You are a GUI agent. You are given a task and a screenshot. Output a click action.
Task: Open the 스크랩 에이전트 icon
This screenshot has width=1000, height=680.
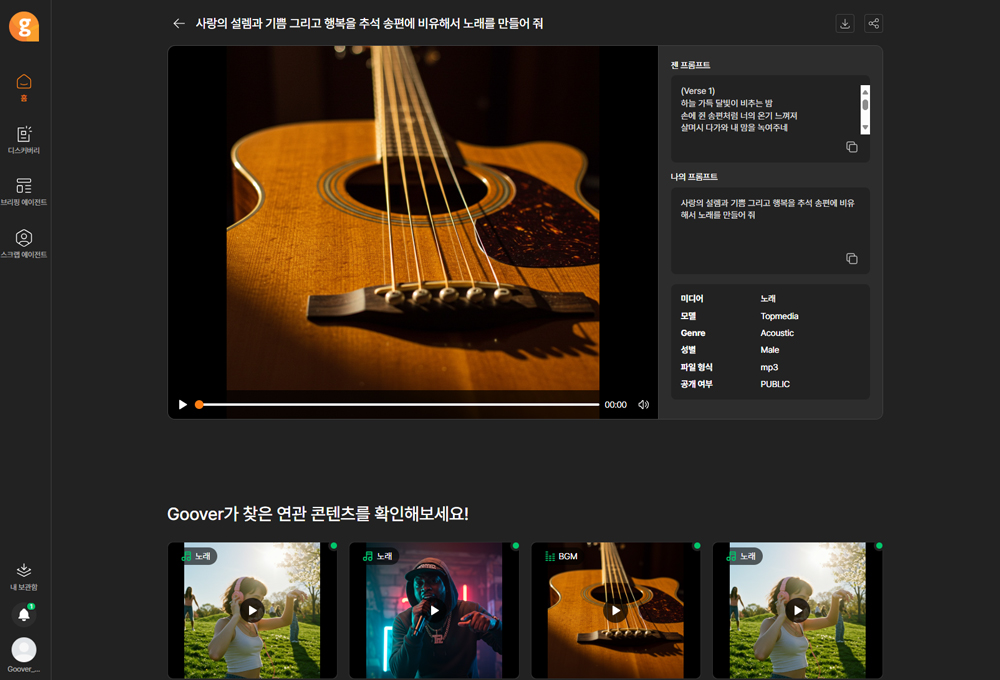24,243
